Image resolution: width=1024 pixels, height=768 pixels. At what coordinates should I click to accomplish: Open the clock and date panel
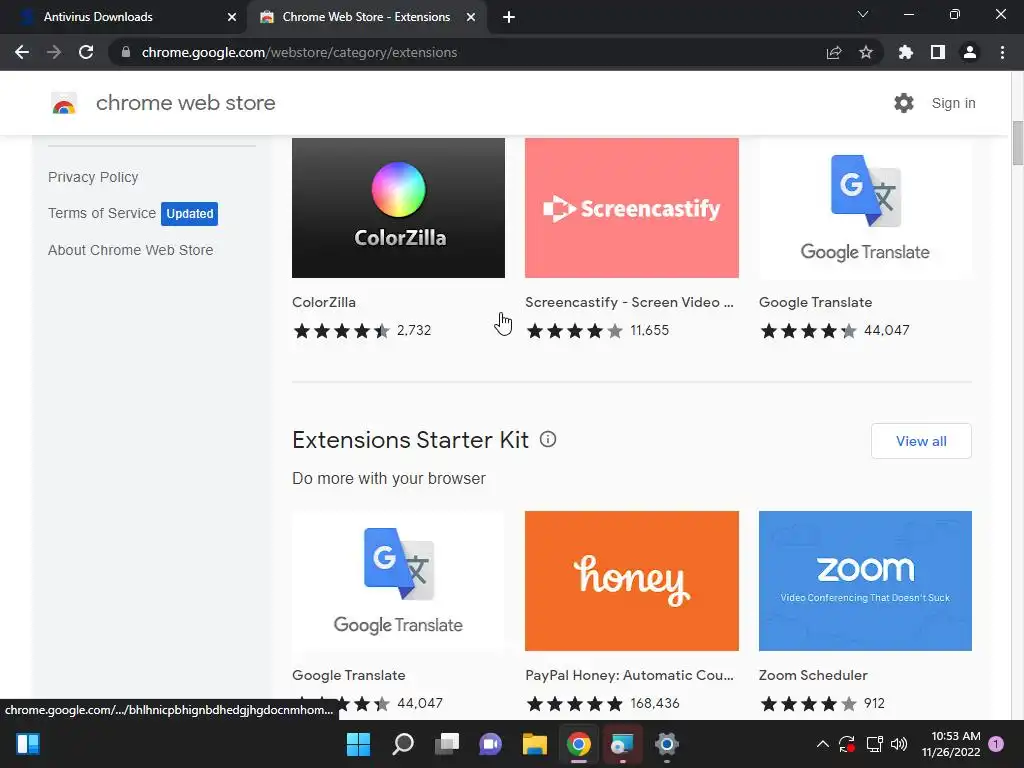point(951,744)
